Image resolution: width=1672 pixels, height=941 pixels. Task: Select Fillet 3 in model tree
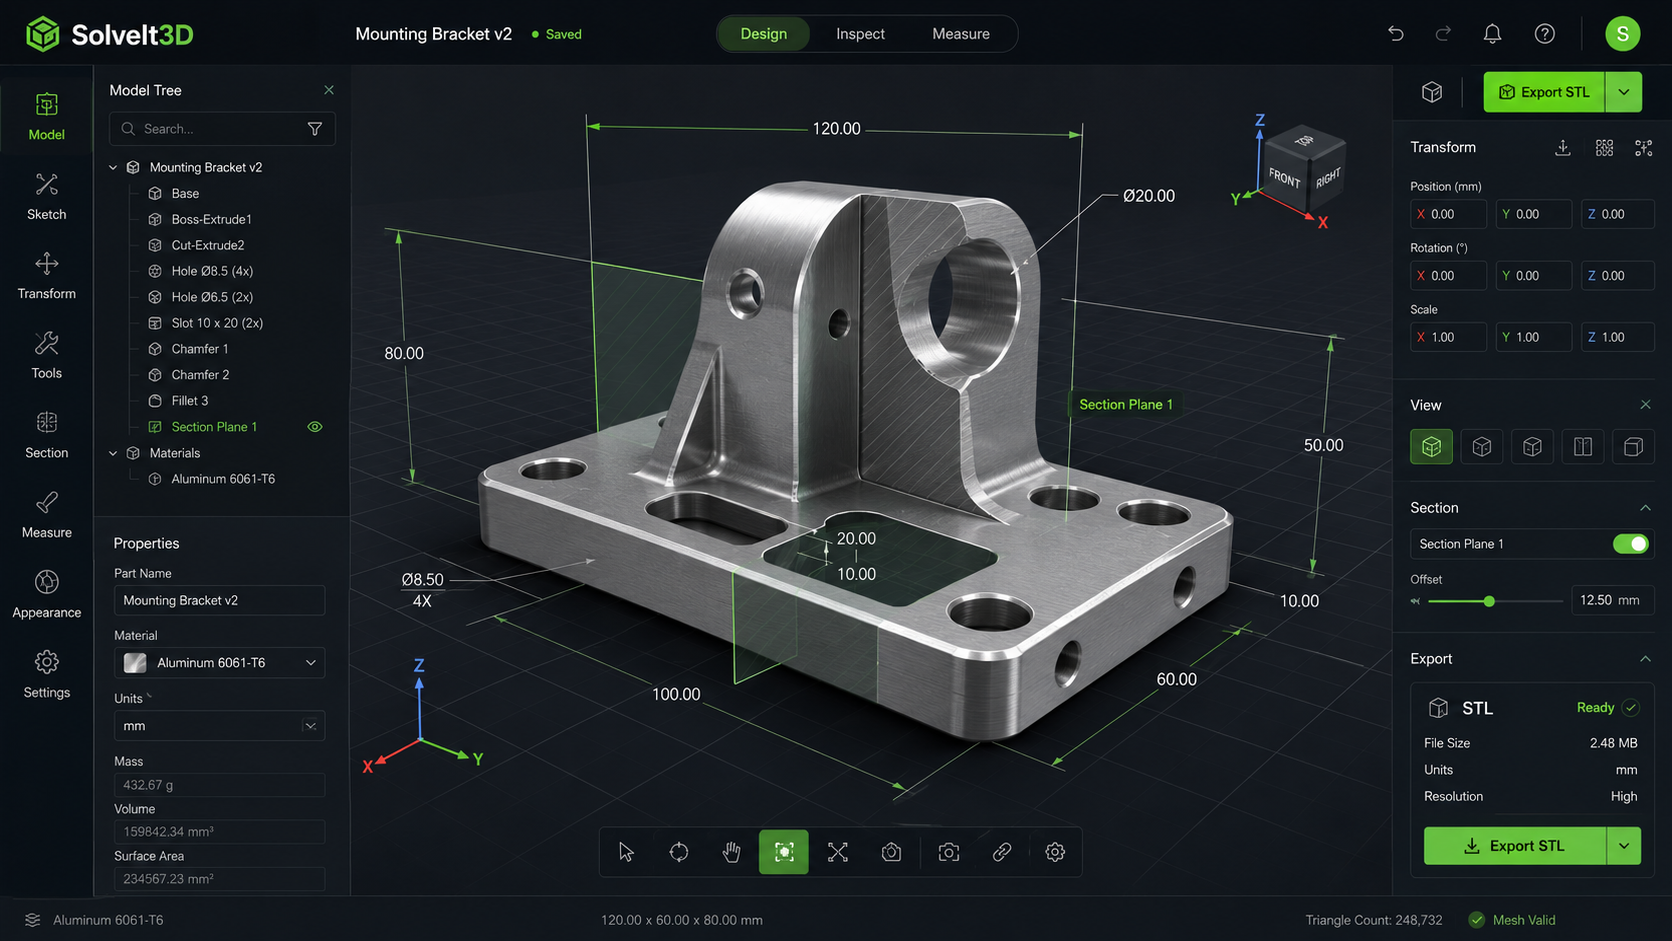tap(189, 401)
